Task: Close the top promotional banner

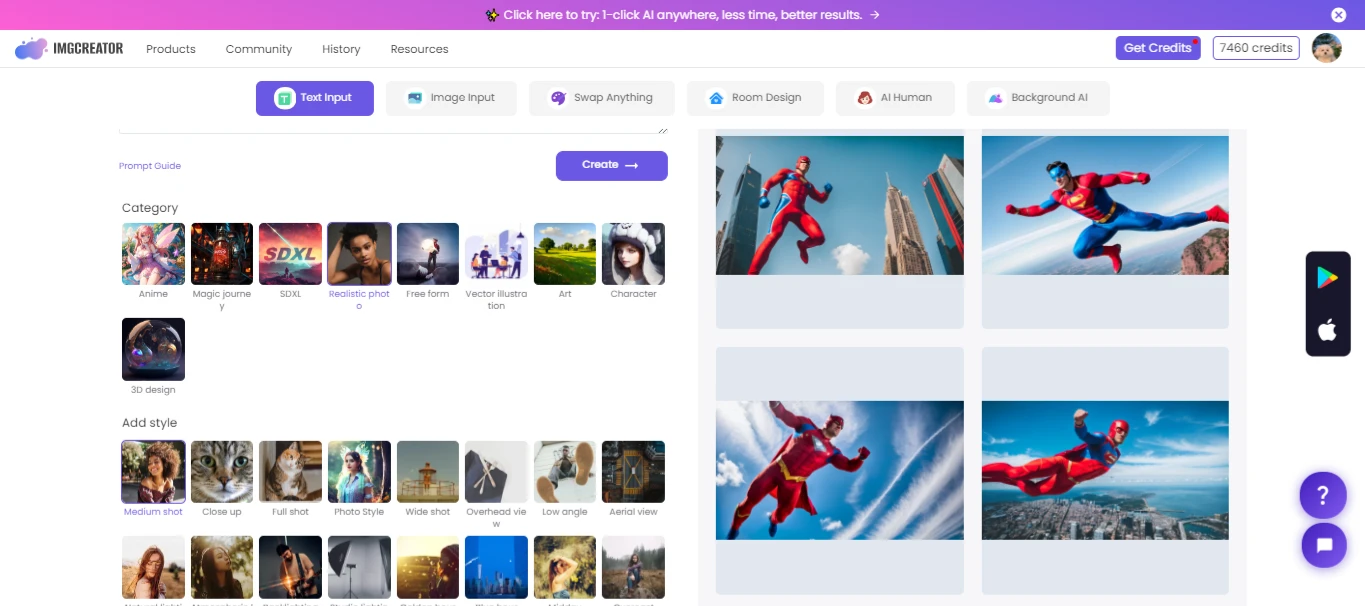Action: point(1338,15)
